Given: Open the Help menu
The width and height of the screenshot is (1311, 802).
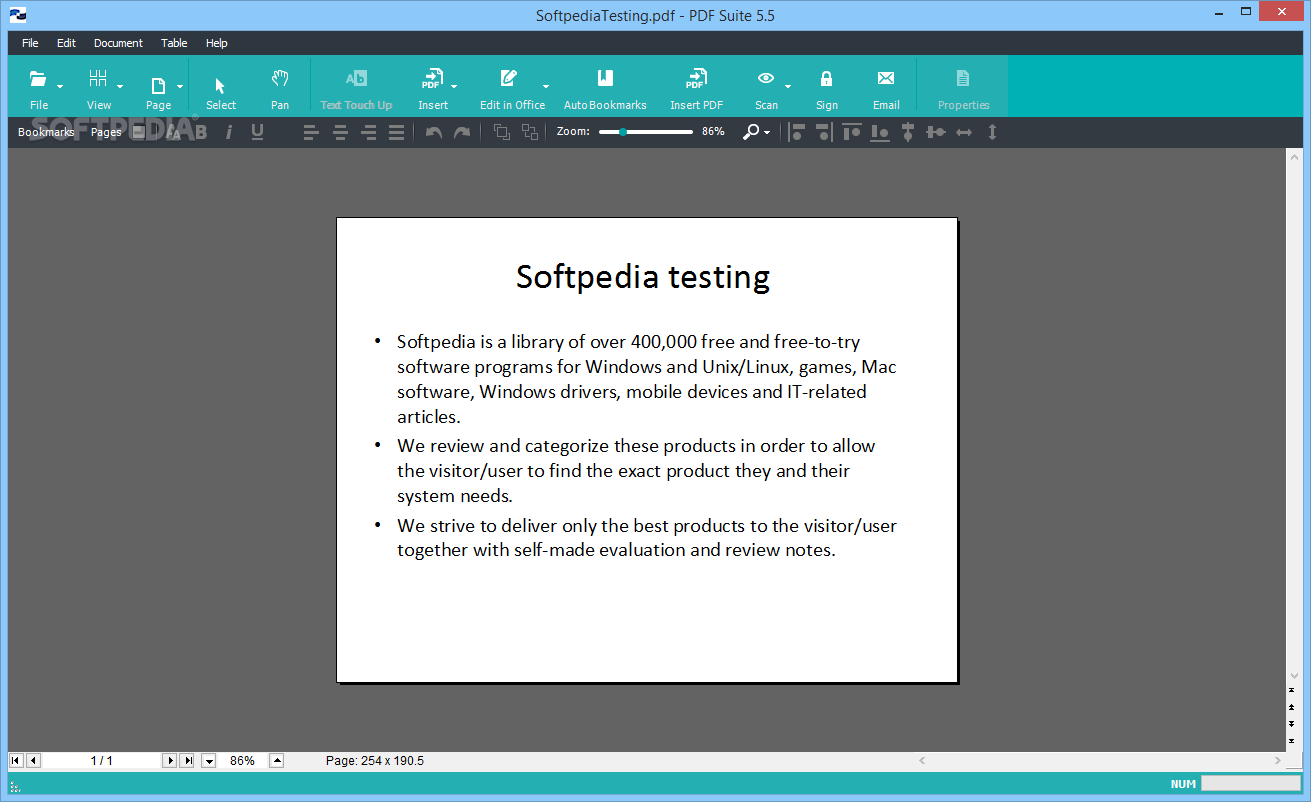Looking at the screenshot, I should pos(217,43).
